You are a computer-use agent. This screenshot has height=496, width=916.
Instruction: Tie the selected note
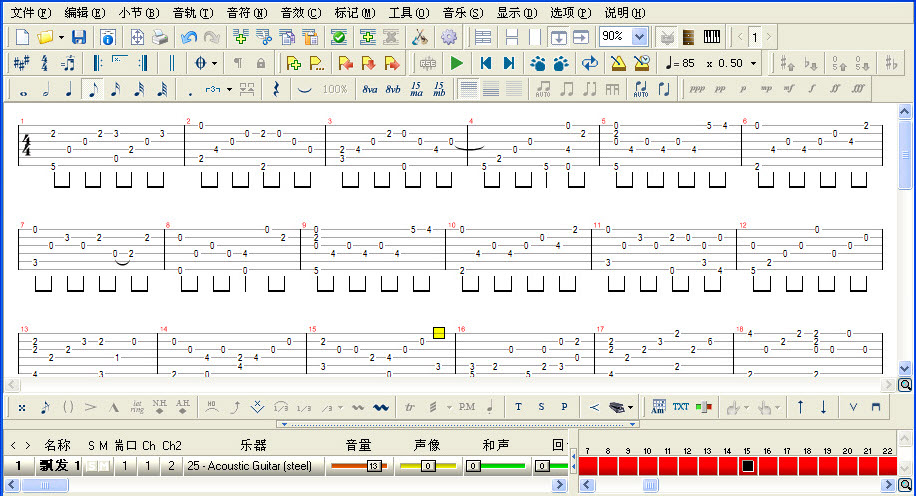(304, 89)
